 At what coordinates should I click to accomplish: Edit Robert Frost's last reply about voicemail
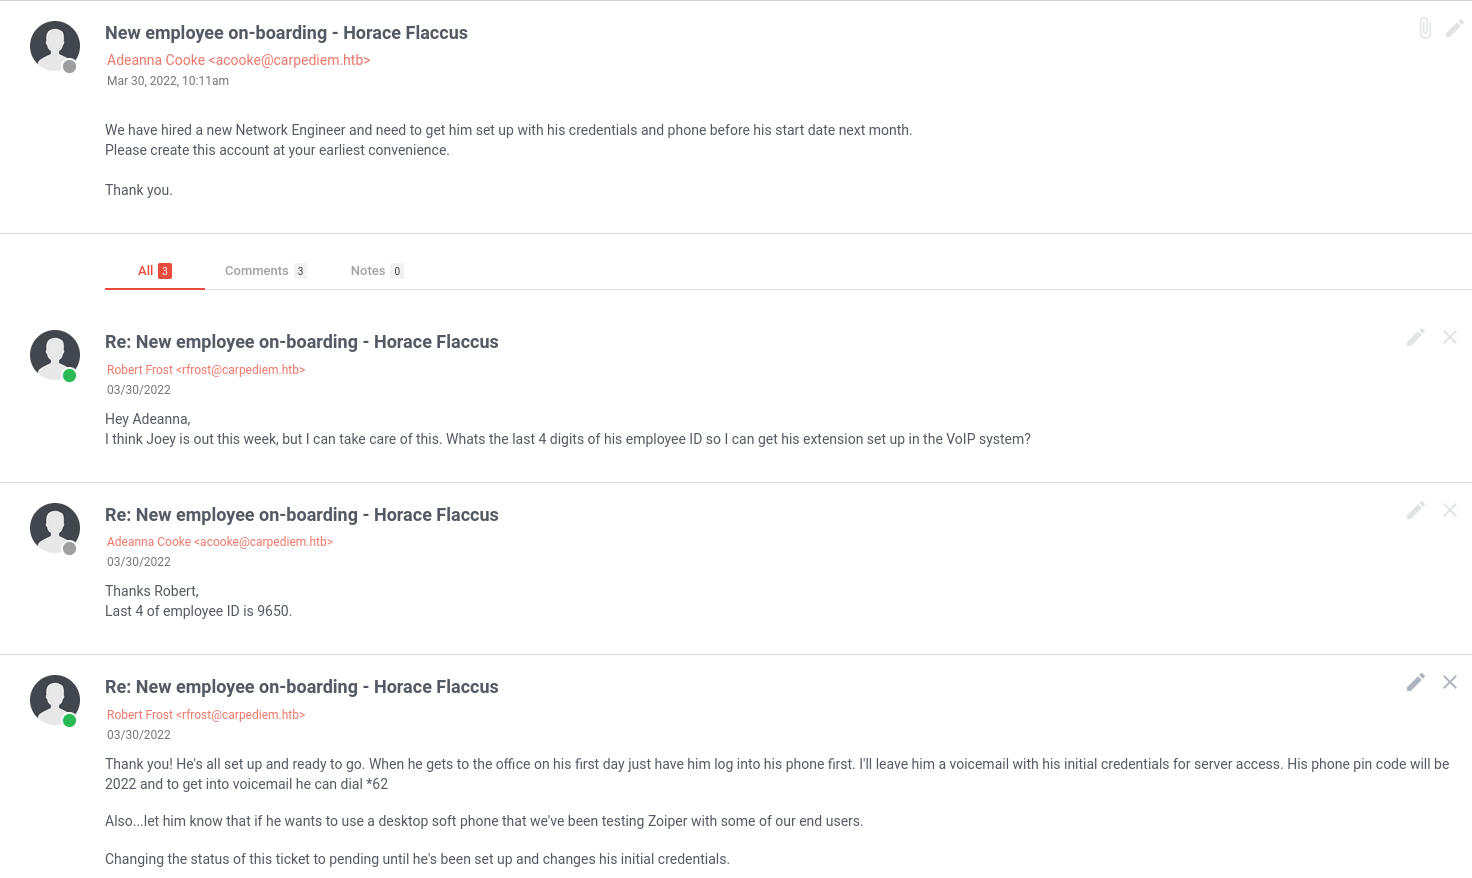1415,683
